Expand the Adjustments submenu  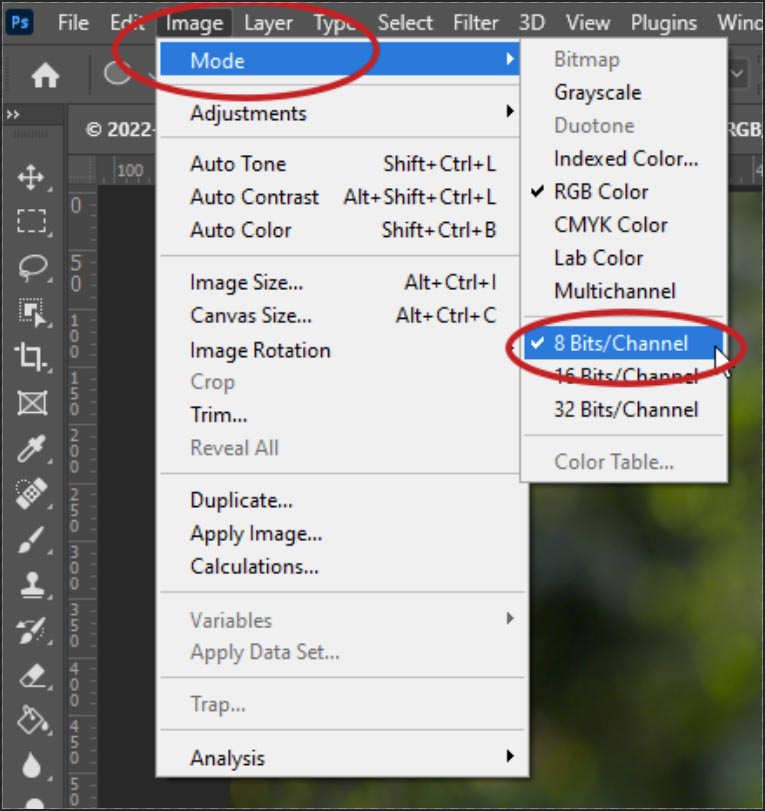tap(247, 114)
